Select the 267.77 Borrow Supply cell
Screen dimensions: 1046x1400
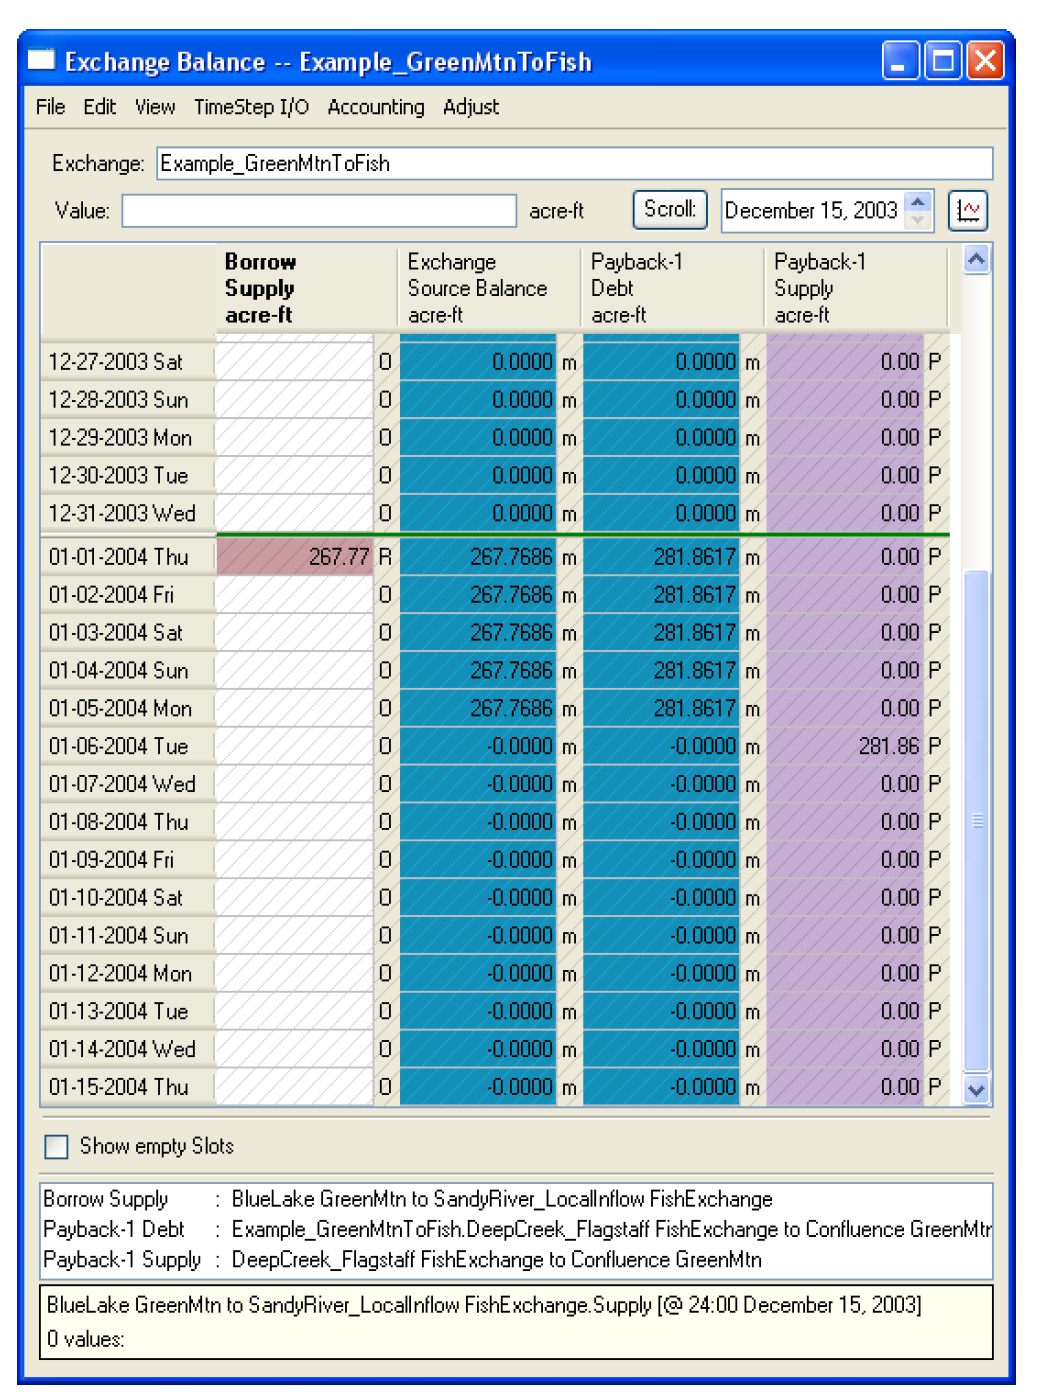pos(295,557)
